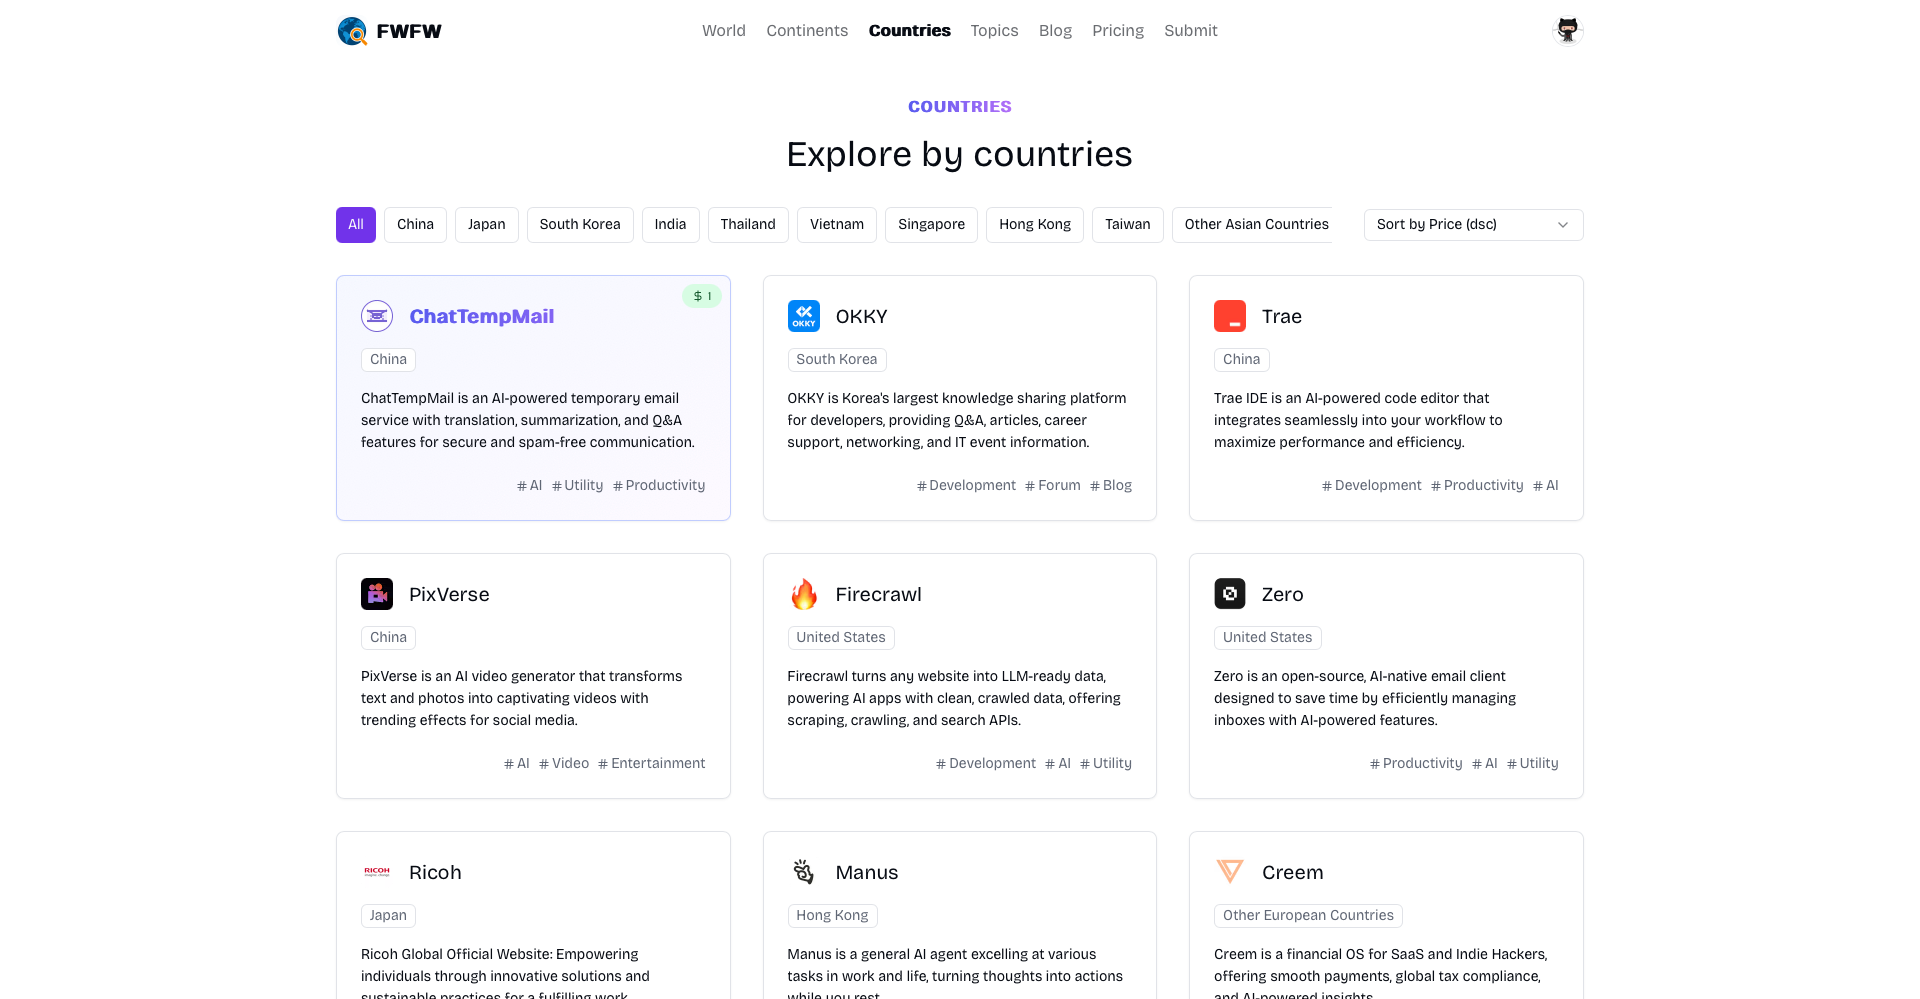Viewport: 1920px width, 999px height.
Task: Click the Japan badge on Ricoh card
Action: 388,916
